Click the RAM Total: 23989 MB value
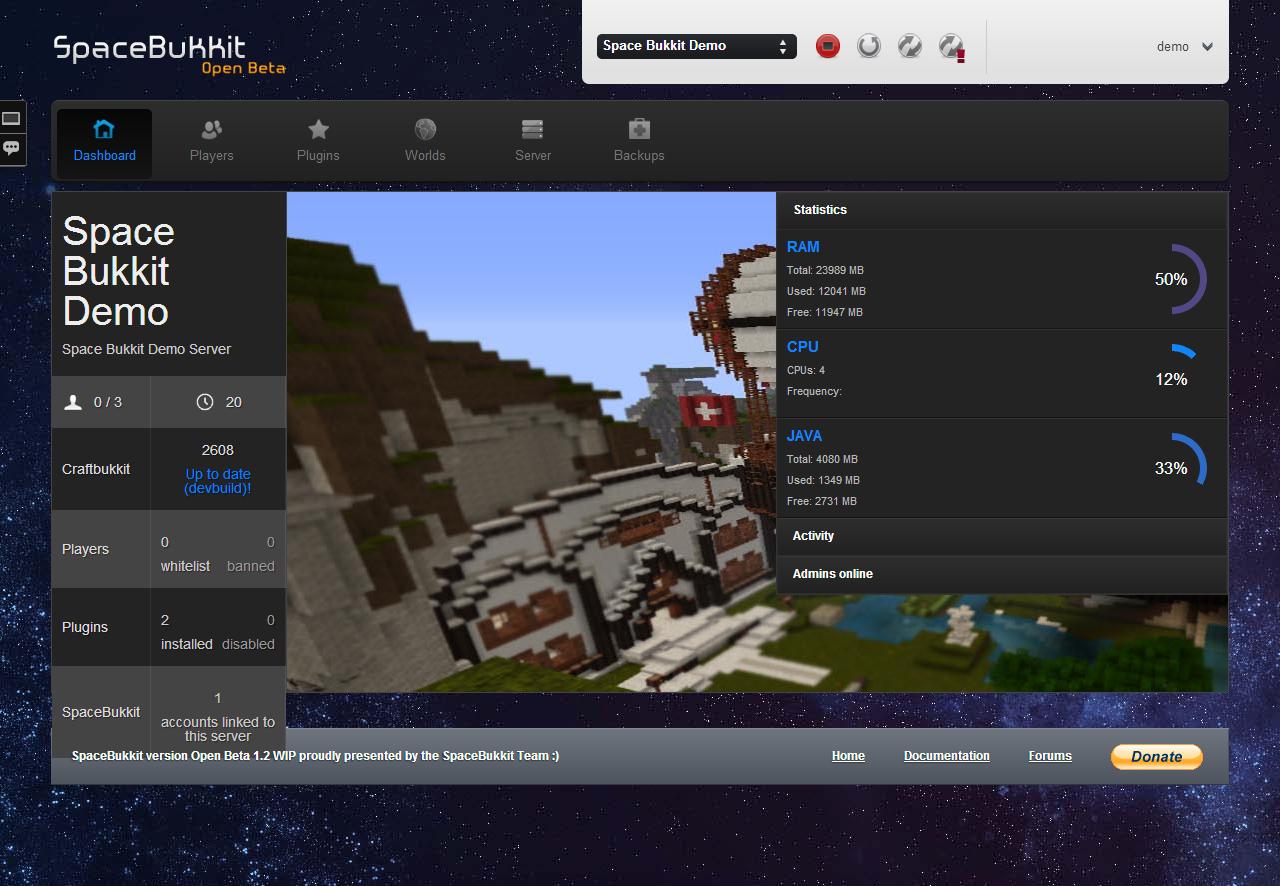Viewport: 1280px width, 886px height. tap(825, 270)
